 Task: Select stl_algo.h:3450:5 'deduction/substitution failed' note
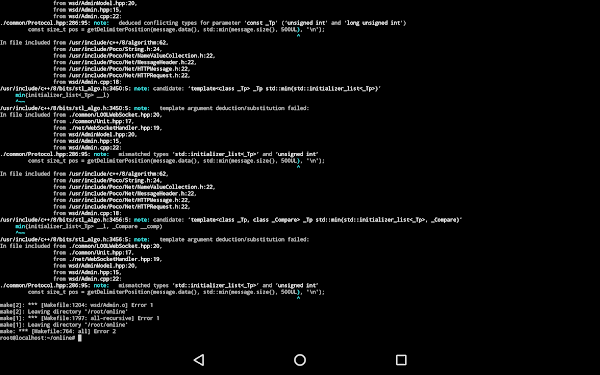tap(154, 108)
